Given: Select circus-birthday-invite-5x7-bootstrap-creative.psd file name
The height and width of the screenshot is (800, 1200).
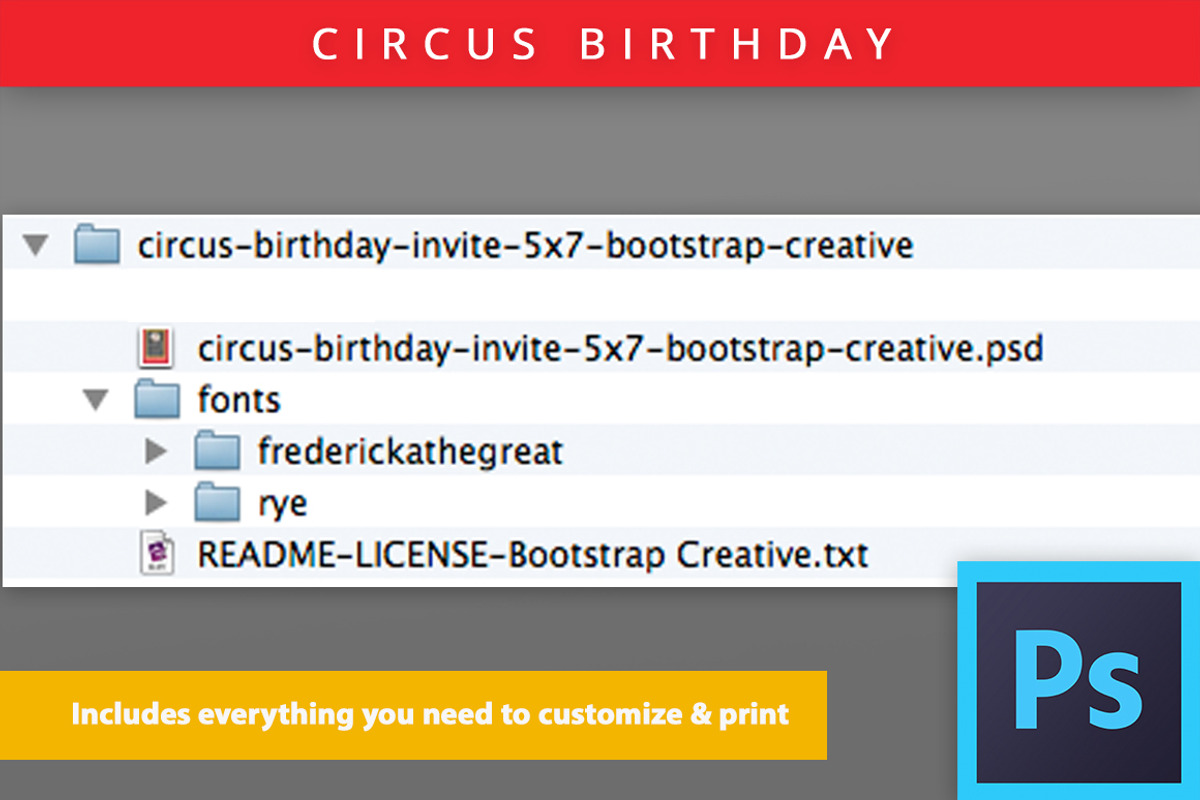Looking at the screenshot, I should coord(620,349).
